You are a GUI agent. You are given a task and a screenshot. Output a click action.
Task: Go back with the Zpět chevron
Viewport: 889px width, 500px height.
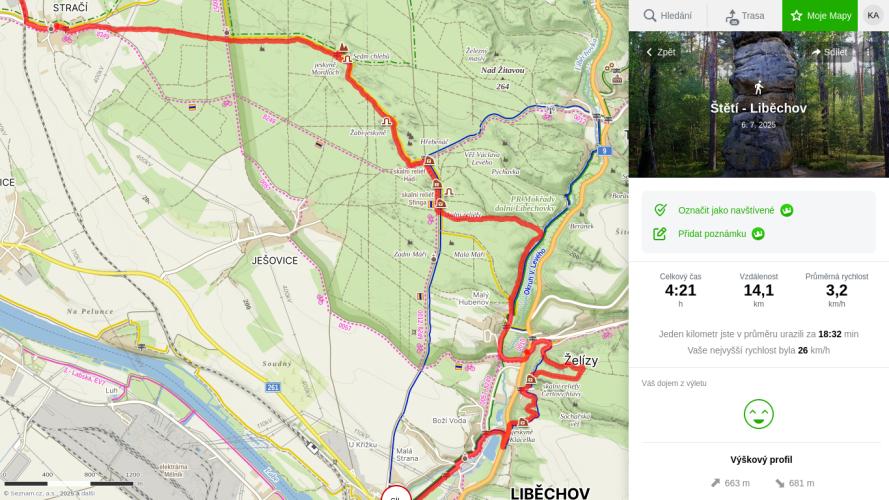(x=660, y=52)
